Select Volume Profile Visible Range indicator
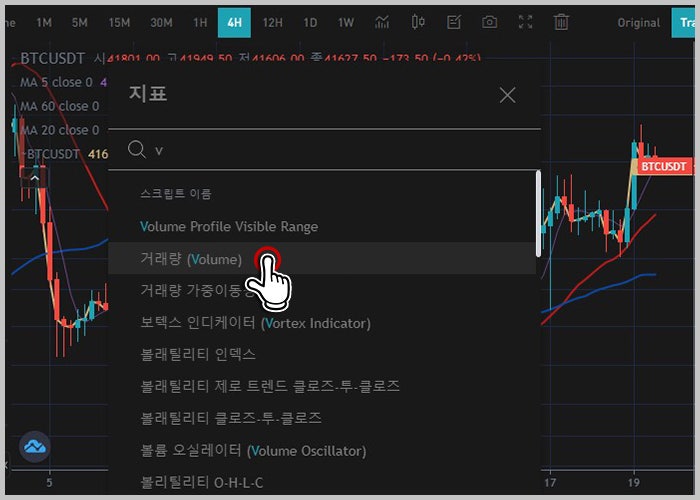This screenshot has height=500, width=700. pos(229,226)
